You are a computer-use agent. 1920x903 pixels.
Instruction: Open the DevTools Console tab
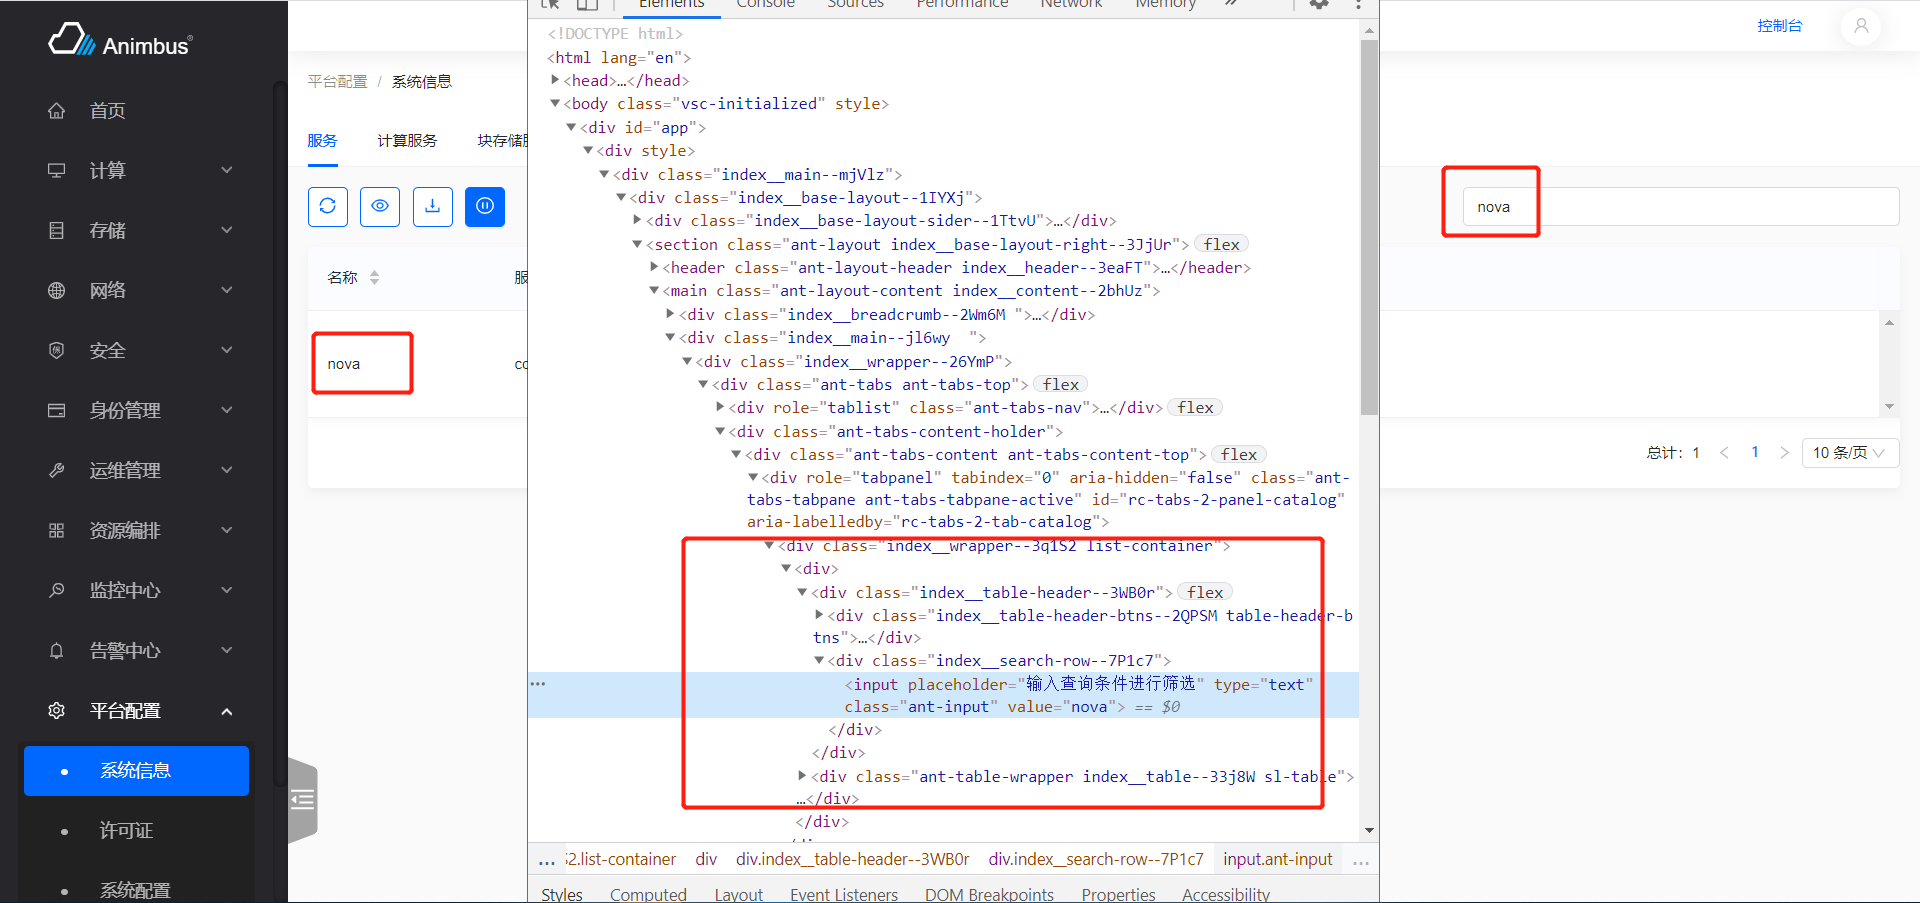(x=766, y=4)
